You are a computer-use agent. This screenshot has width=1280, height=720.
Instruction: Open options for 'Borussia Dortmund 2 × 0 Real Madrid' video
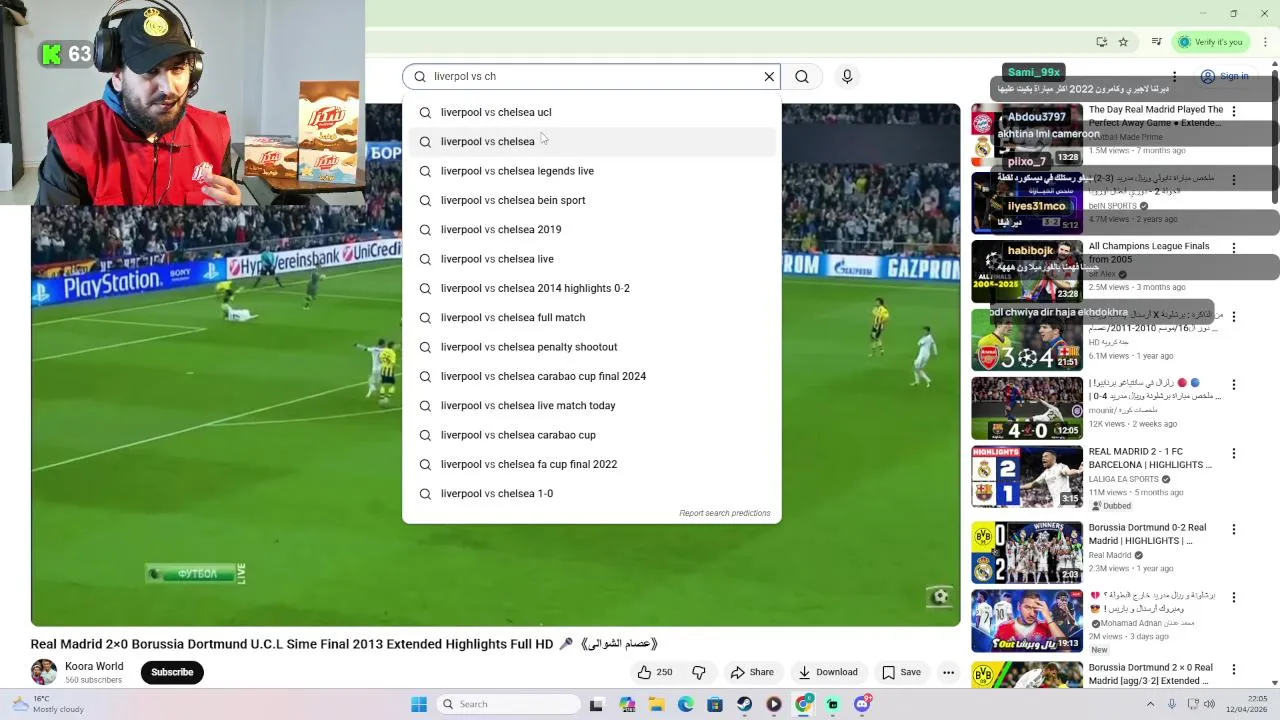click(x=1234, y=669)
